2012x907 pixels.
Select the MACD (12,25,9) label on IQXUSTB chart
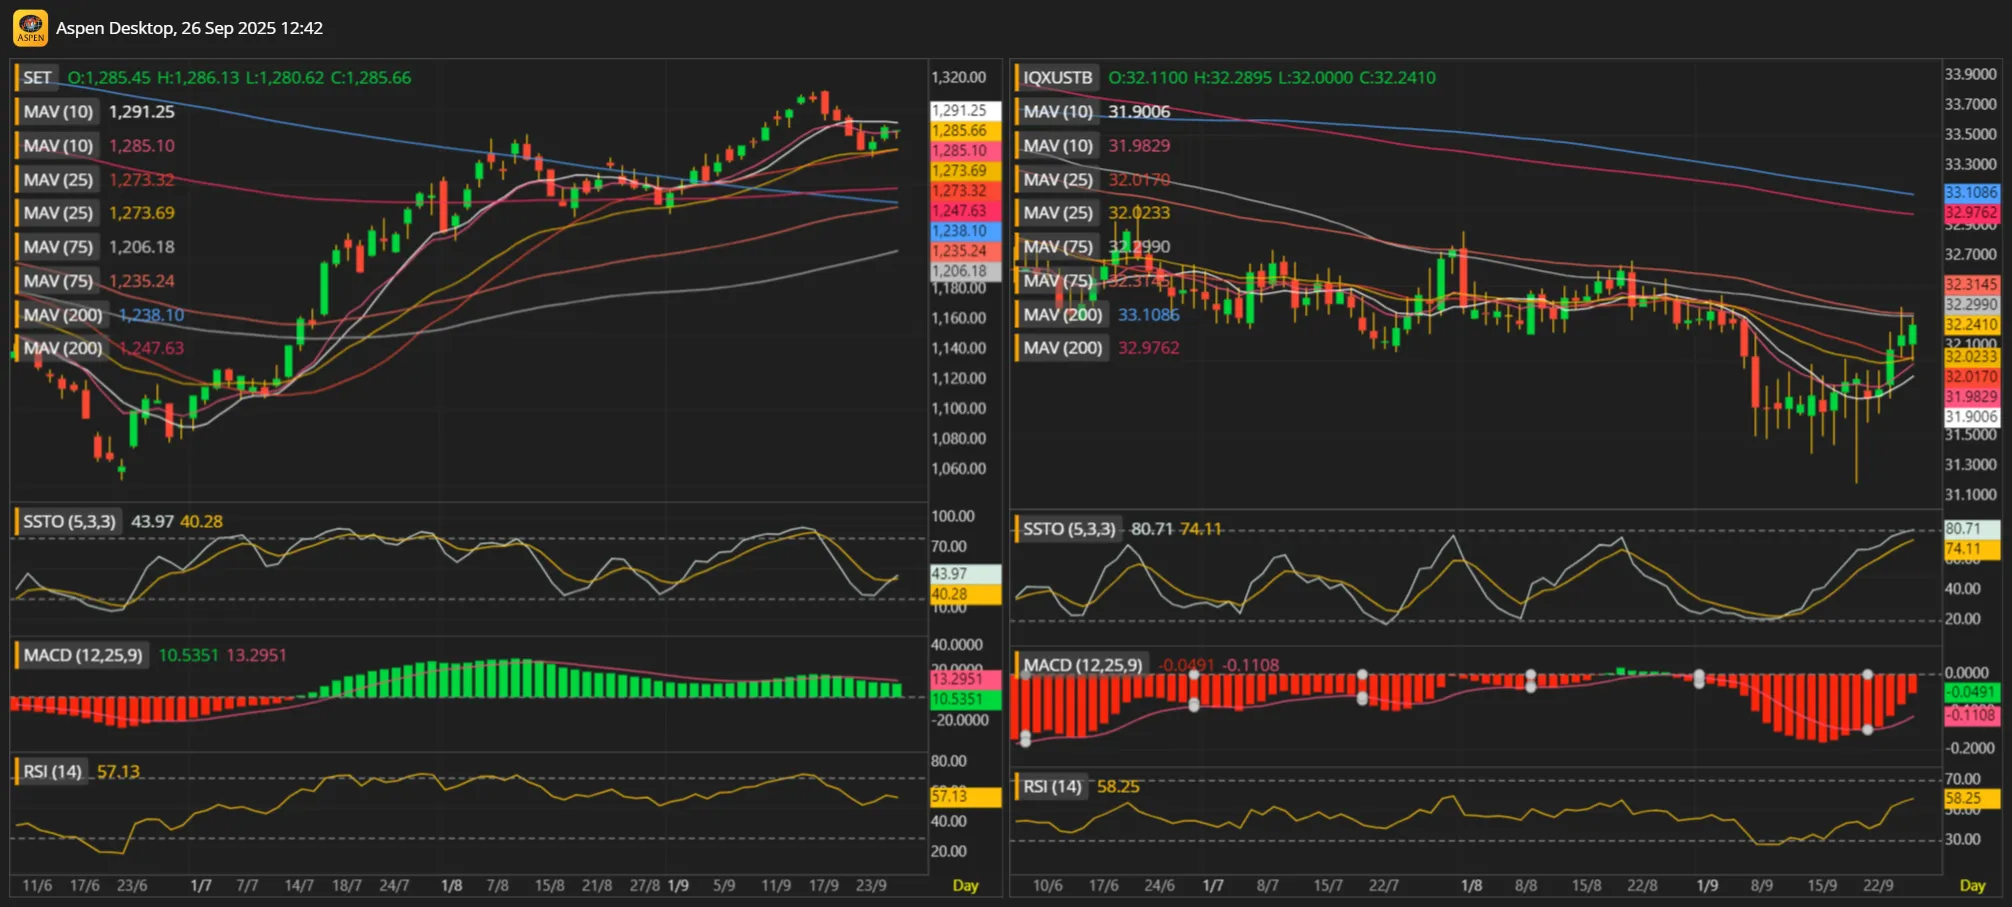click(x=1082, y=665)
